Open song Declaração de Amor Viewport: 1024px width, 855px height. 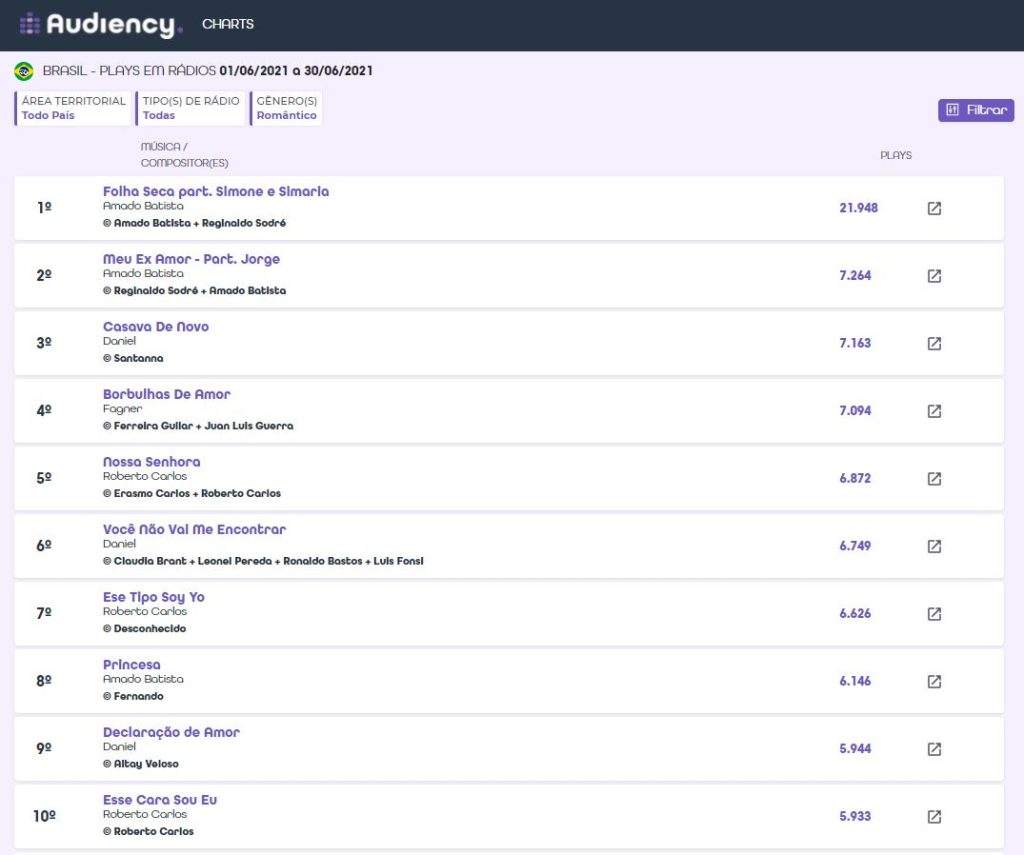(171, 732)
